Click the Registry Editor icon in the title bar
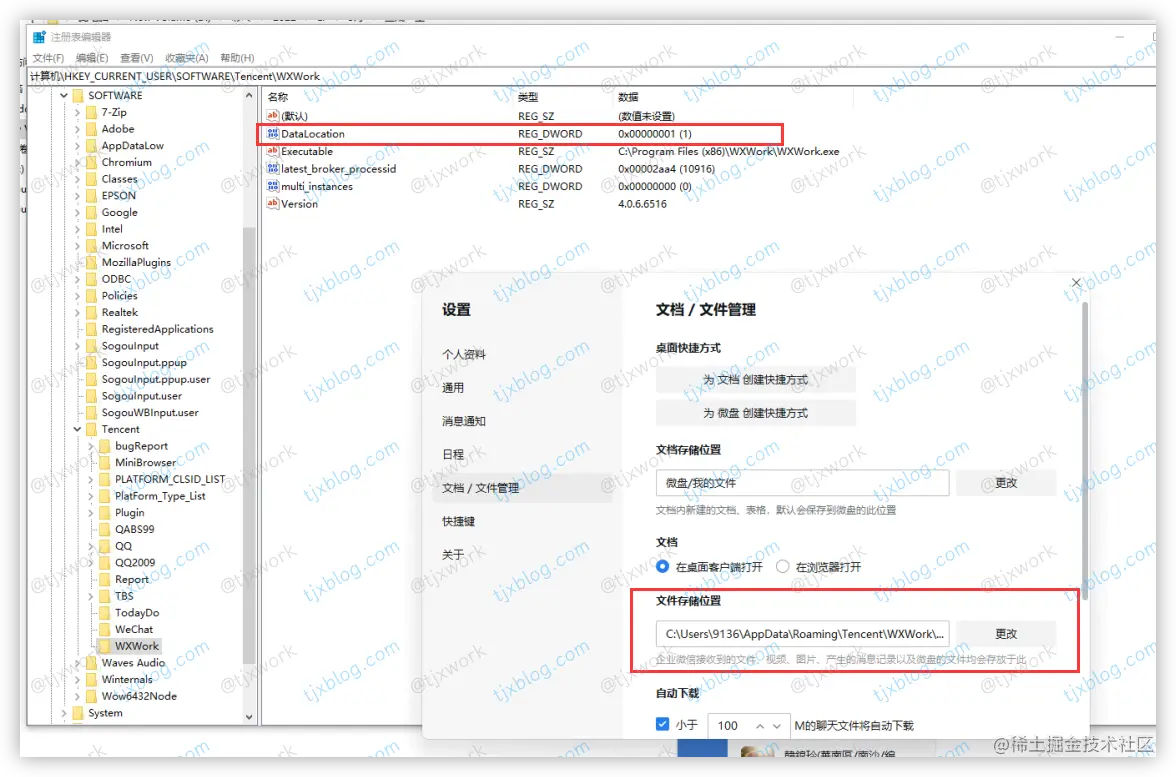Screen dimensions: 1176x777 [x=37, y=36]
